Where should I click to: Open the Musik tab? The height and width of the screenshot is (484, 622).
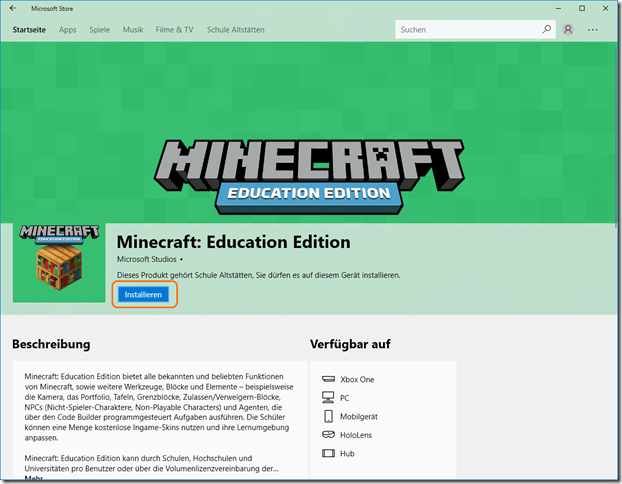pos(133,30)
